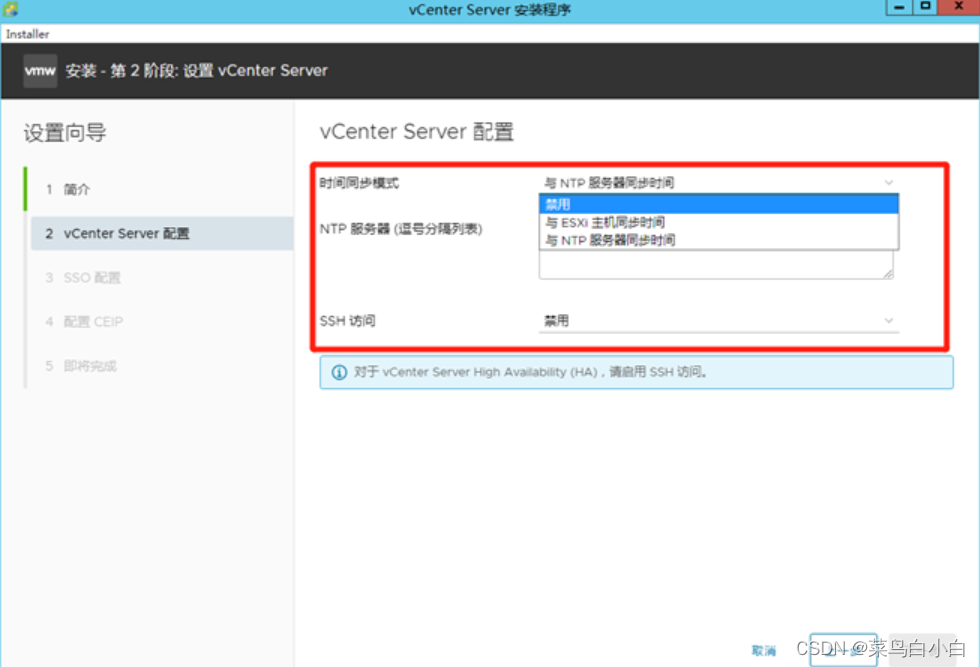Select 禁用 in time sync list
The height and width of the screenshot is (667, 980).
coord(718,204)
